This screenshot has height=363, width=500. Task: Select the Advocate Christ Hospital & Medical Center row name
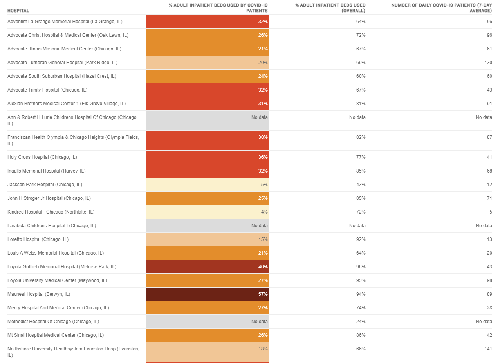[x=68, y=35]
